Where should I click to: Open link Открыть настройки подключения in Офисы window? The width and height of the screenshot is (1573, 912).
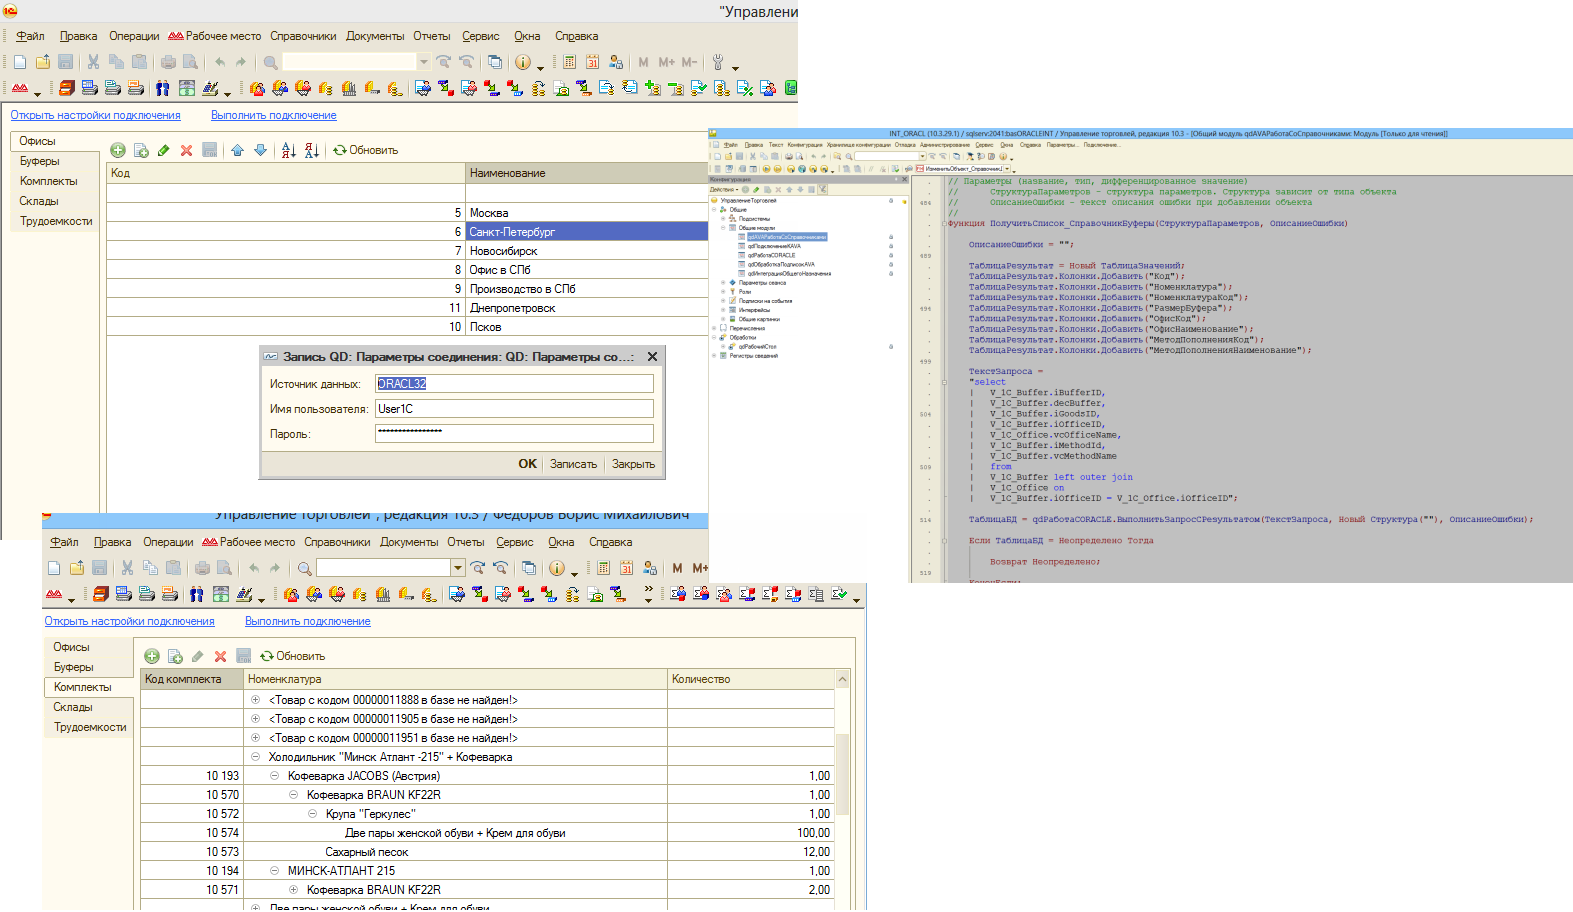(95, 115)
